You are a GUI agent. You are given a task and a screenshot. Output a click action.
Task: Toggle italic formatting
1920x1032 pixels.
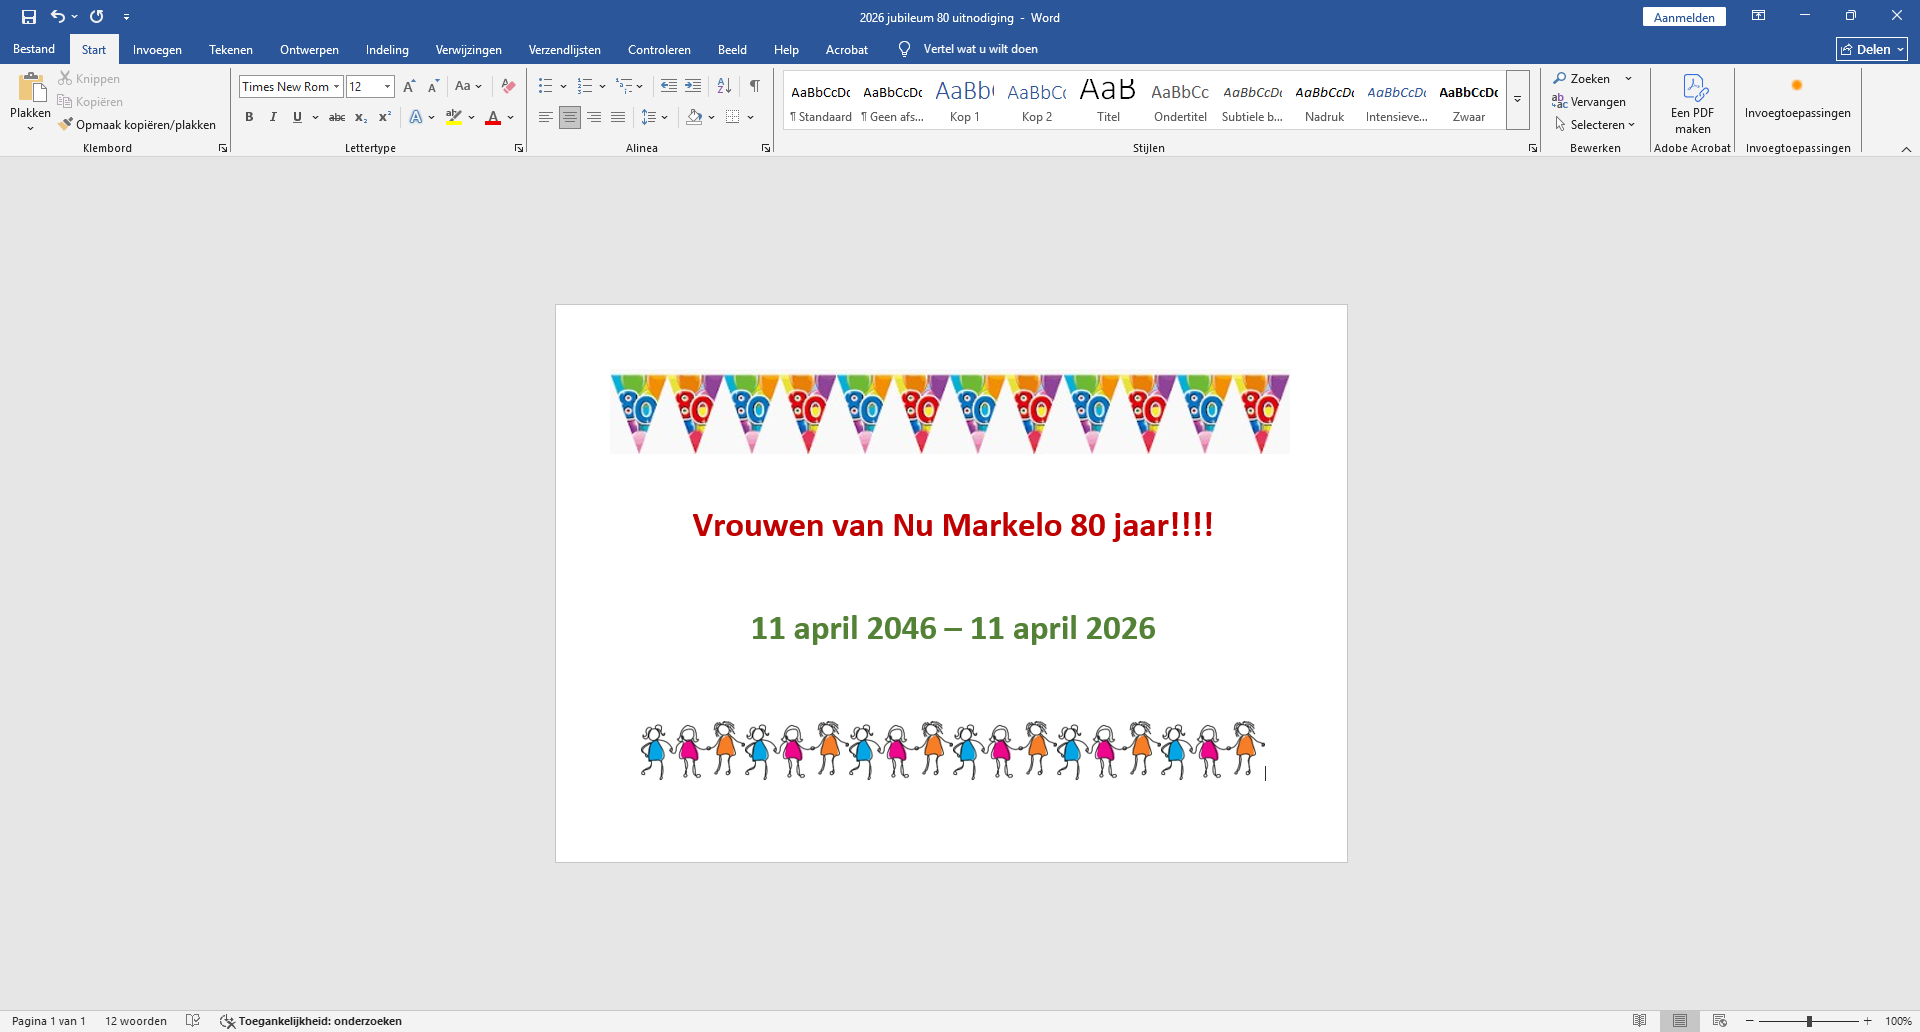[273, 117]
